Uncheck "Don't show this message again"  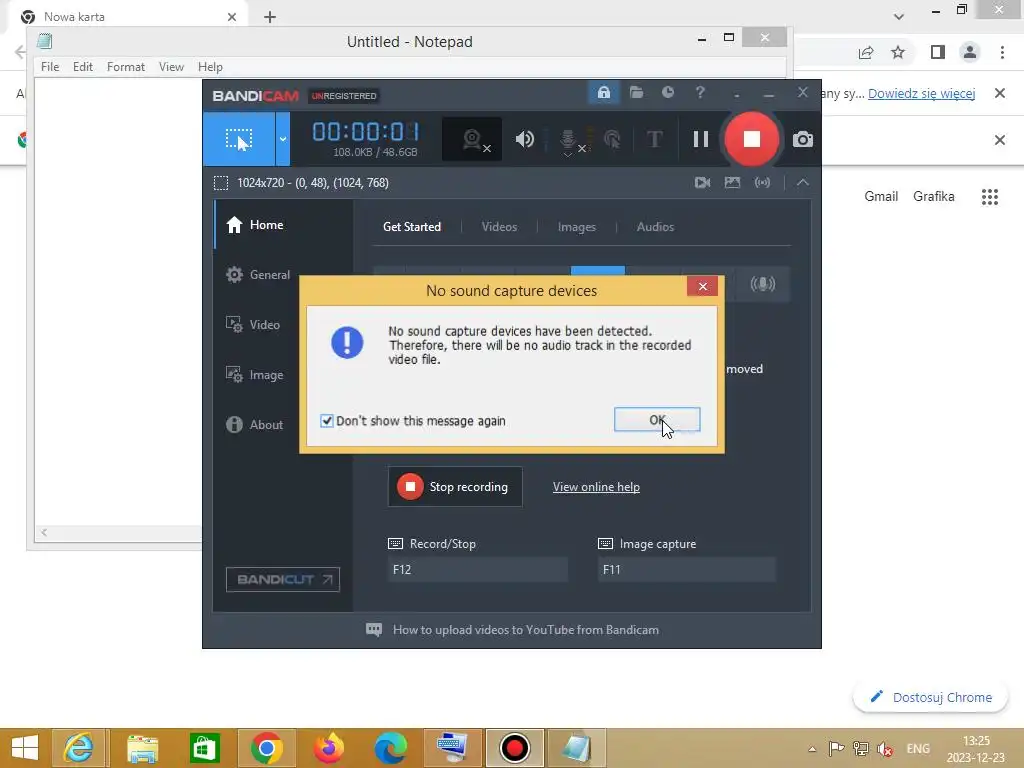coord(327,421)
